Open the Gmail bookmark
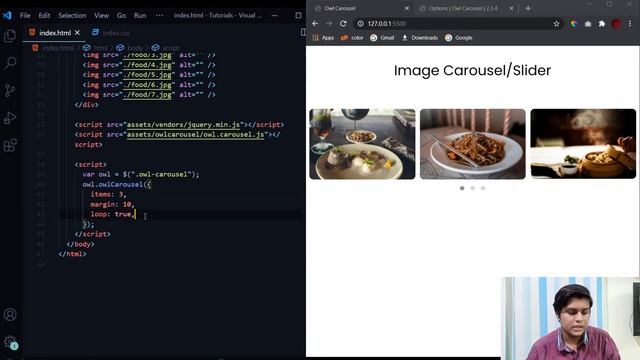 (x=382, y=38)
